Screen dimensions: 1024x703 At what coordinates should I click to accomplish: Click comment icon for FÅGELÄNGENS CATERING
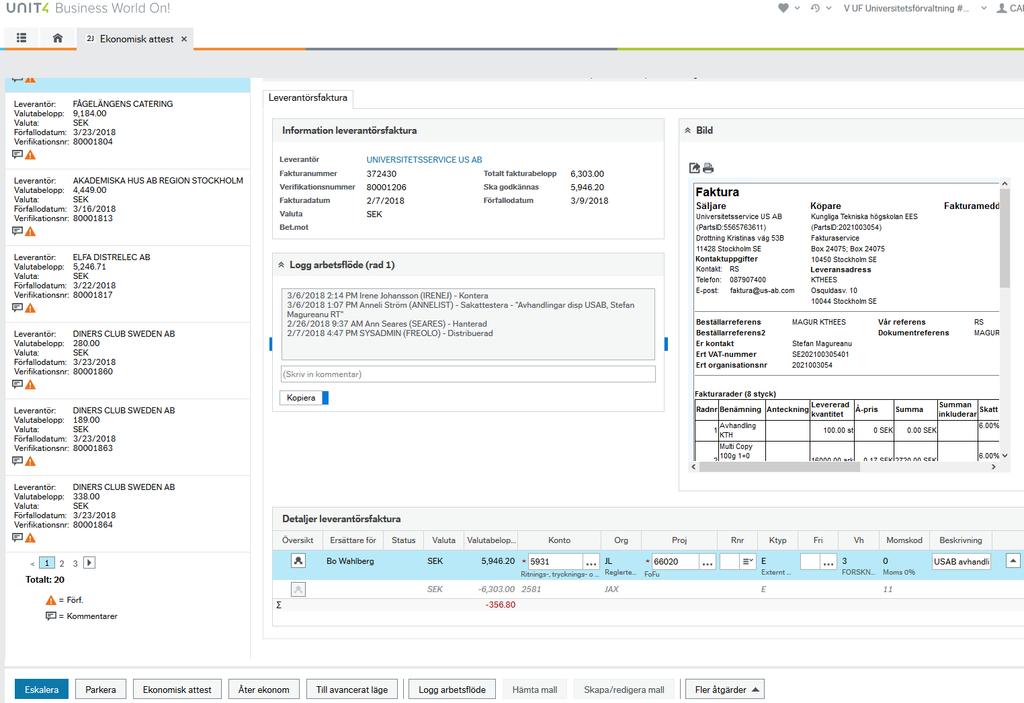[x=18, y=155]
